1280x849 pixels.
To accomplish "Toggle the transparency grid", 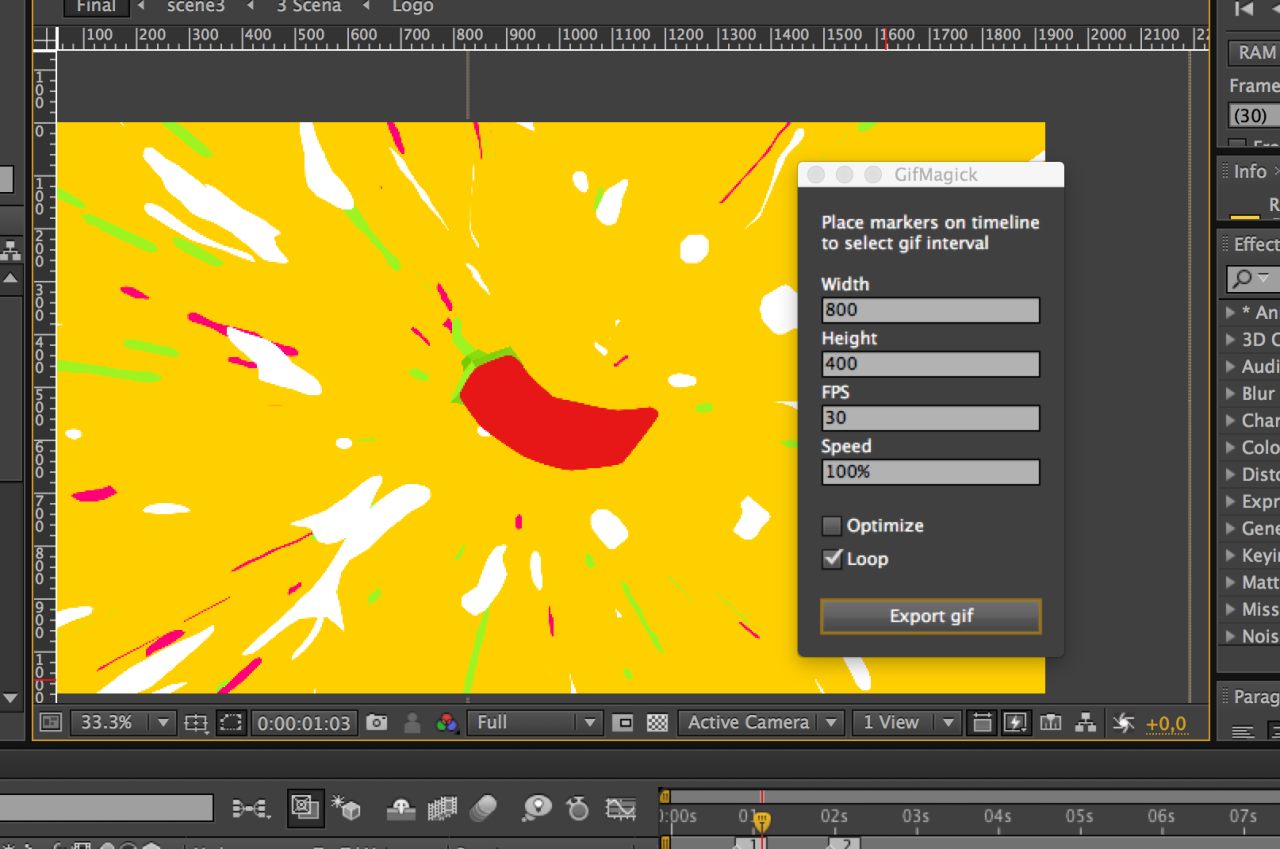I will (x=657, y=722).
